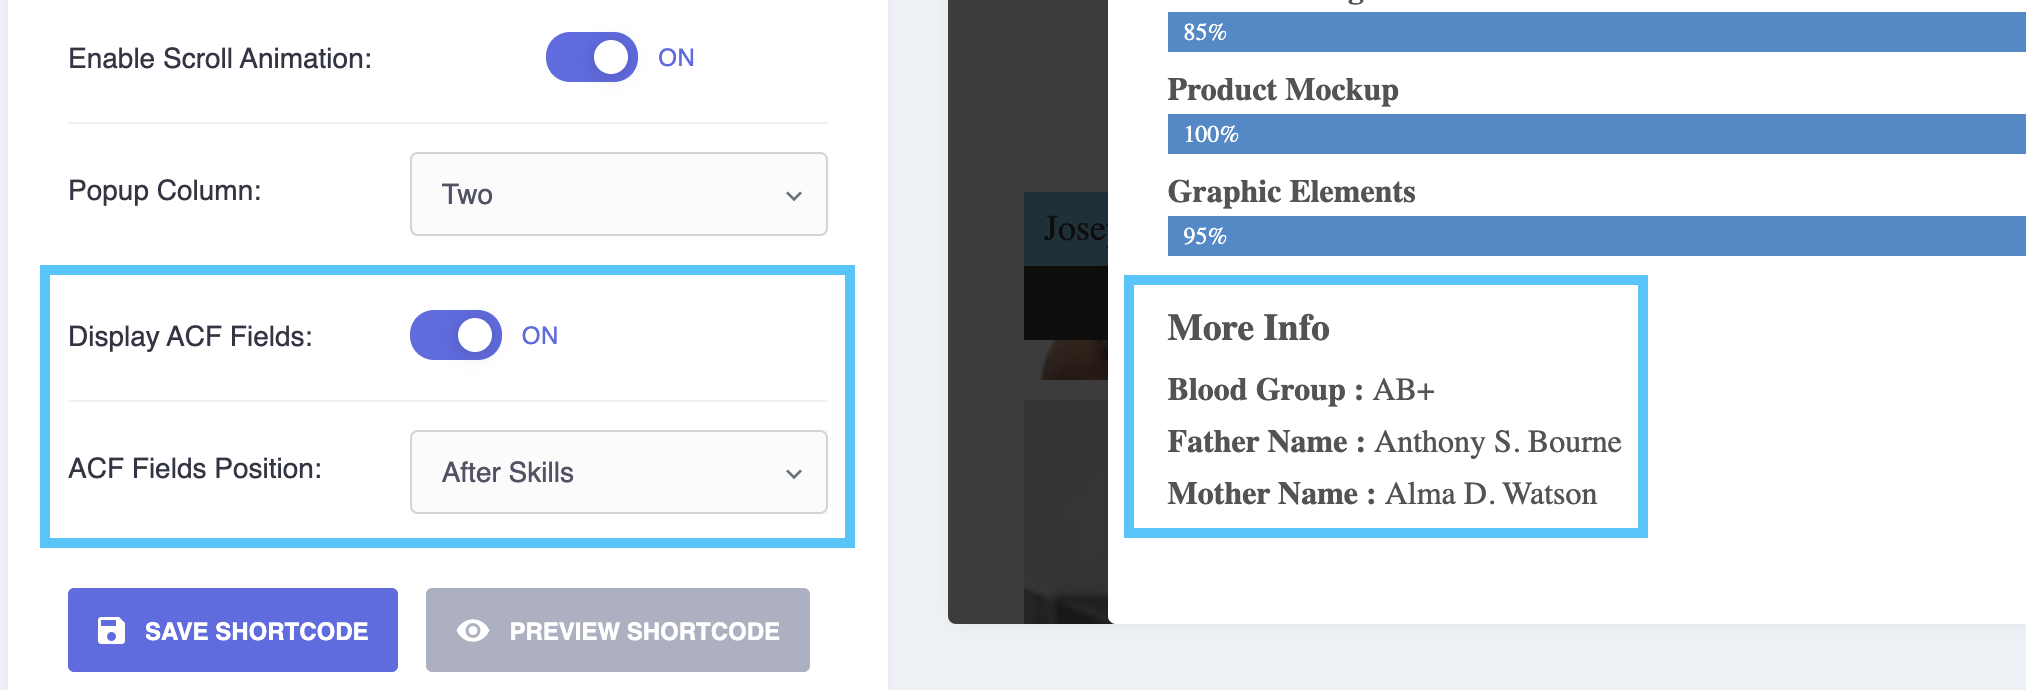Click the 85% skill progress bar
This screenshot has width=2026, height=690.
pyautogui.click(x=1596, y=32)
